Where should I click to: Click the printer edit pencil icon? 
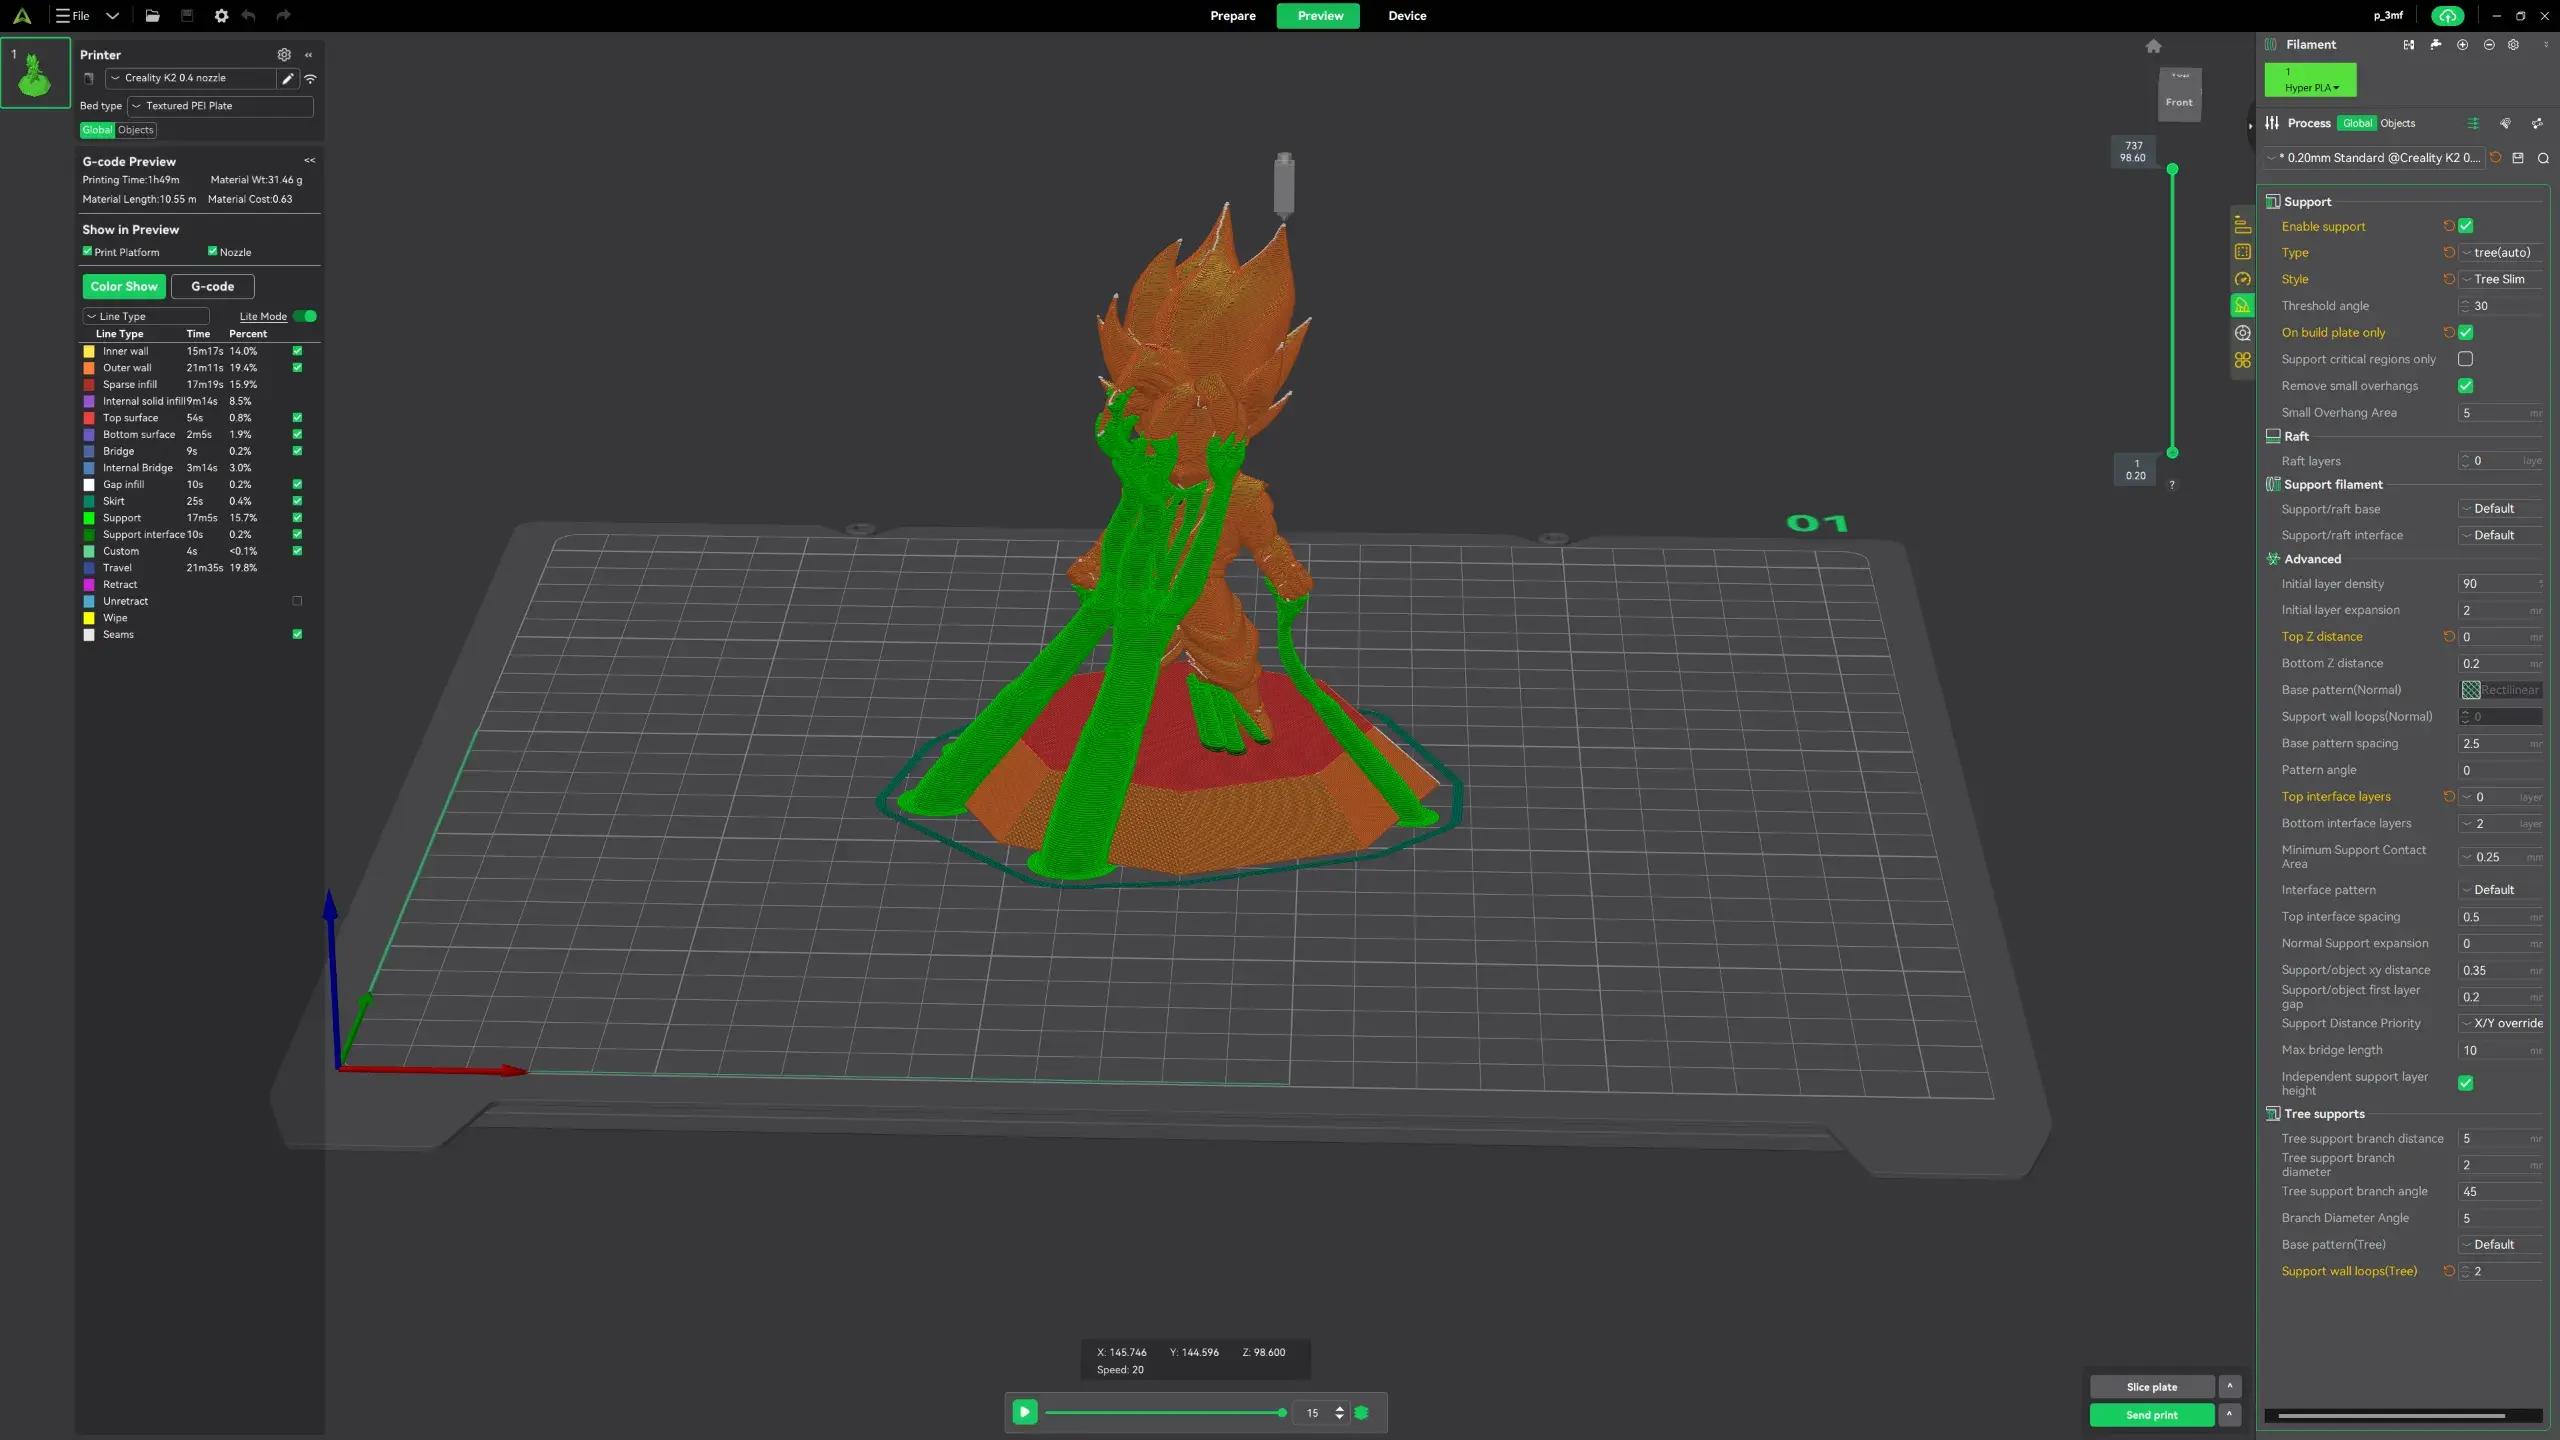pos(288,78)
